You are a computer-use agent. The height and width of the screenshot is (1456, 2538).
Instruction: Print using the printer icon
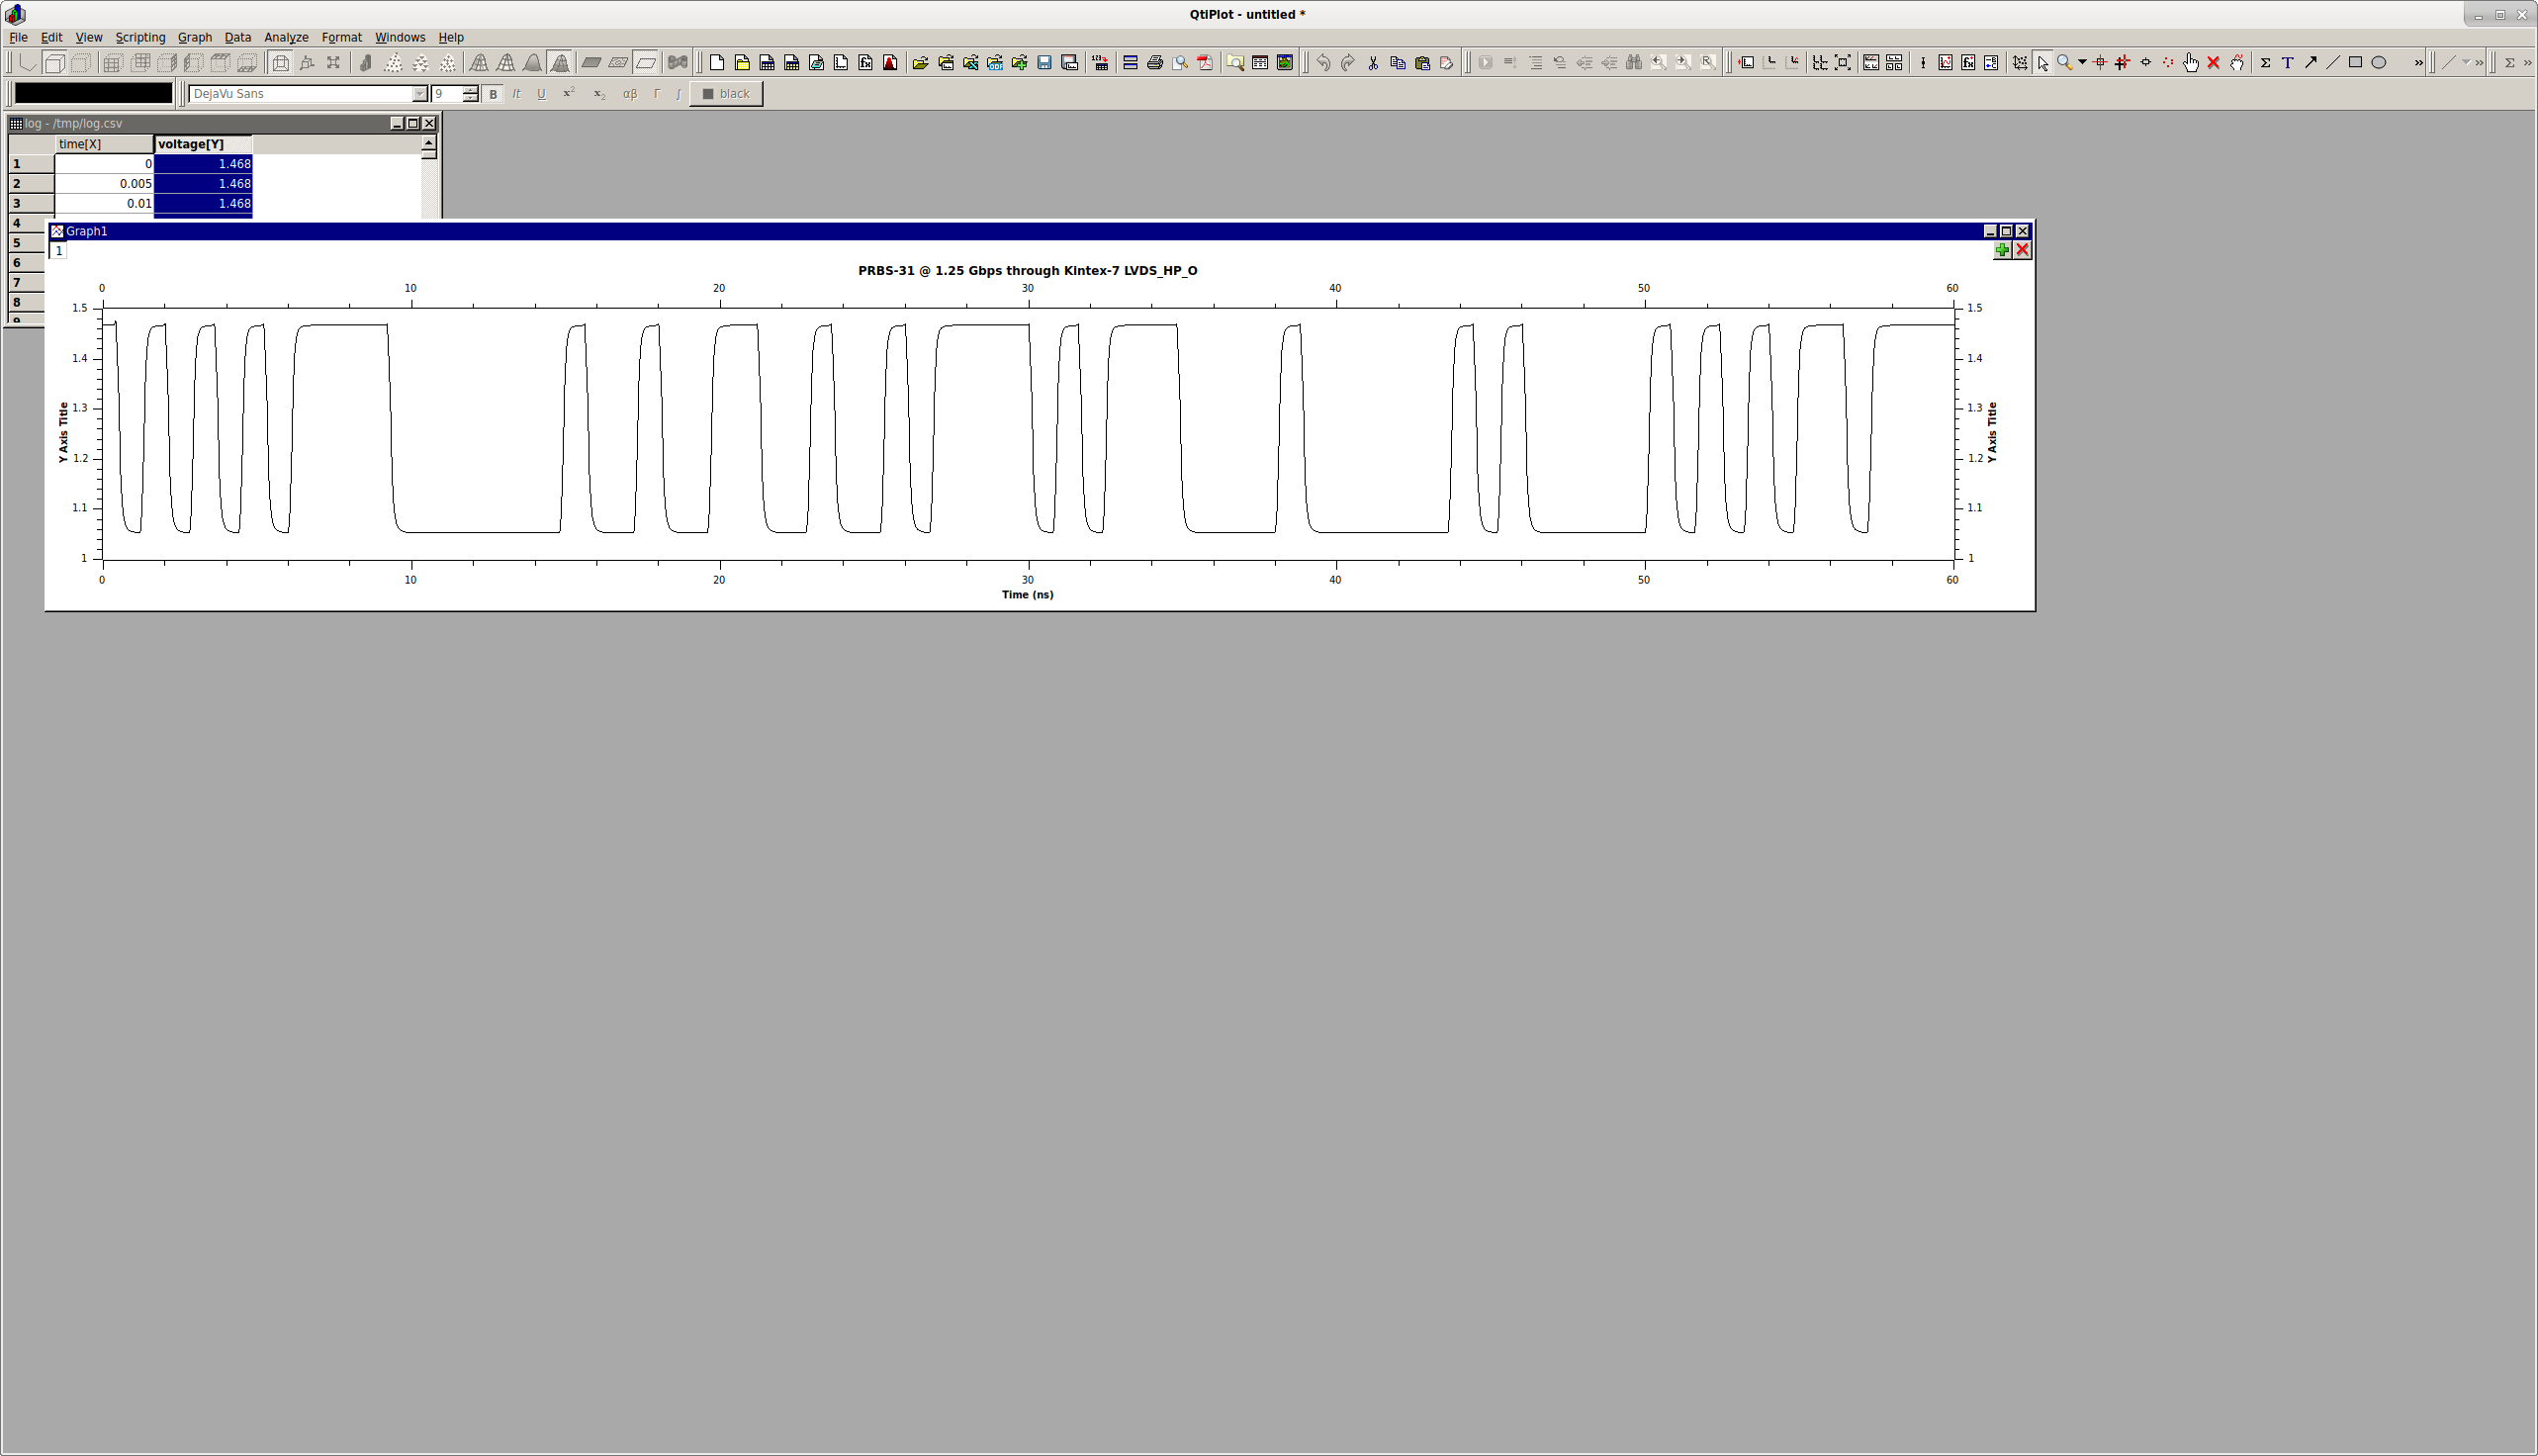point(1155,63)
